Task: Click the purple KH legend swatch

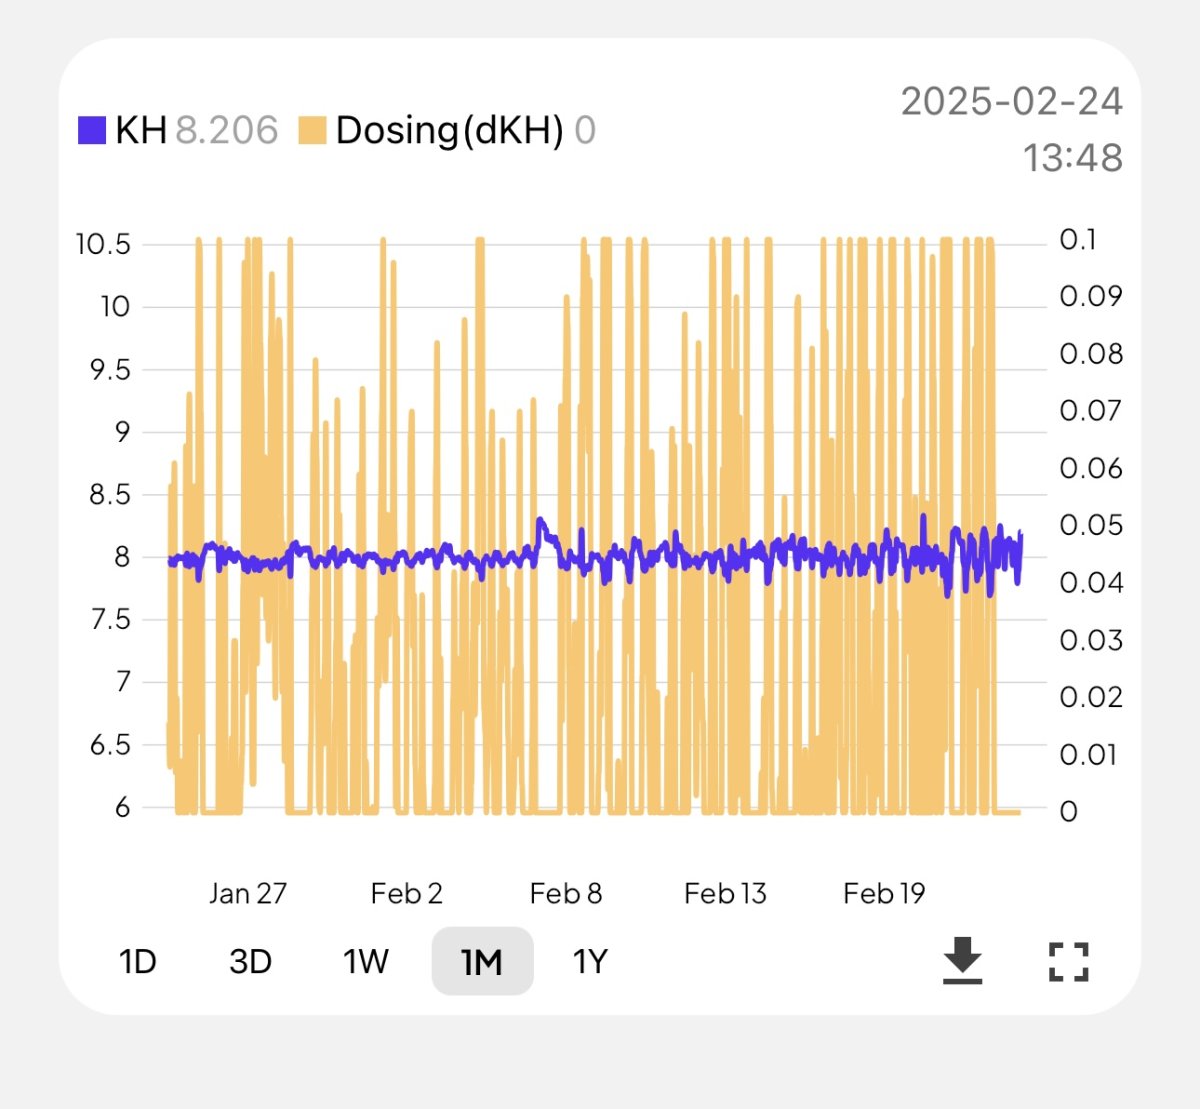Action: tap(92, 130)
